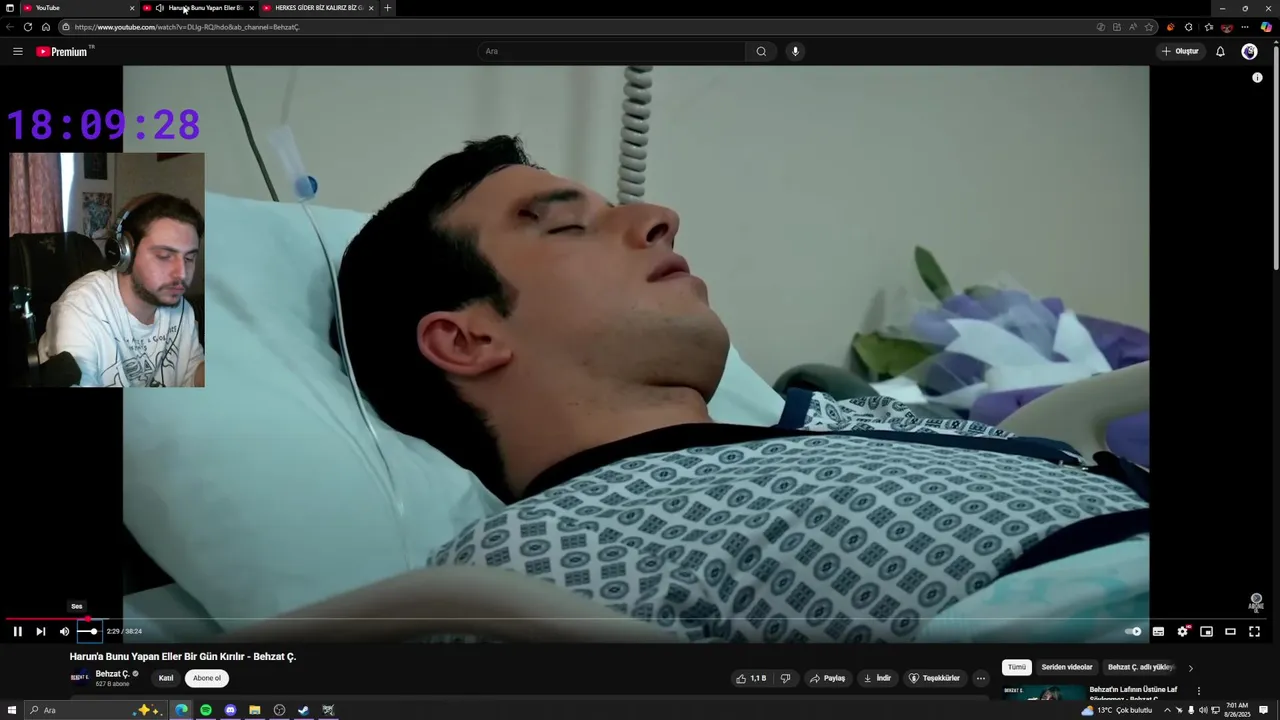Viewport: 1280px width, 720px height.
Task: Toggle subtitles/captions button
Action: (x=1158, y=631)
